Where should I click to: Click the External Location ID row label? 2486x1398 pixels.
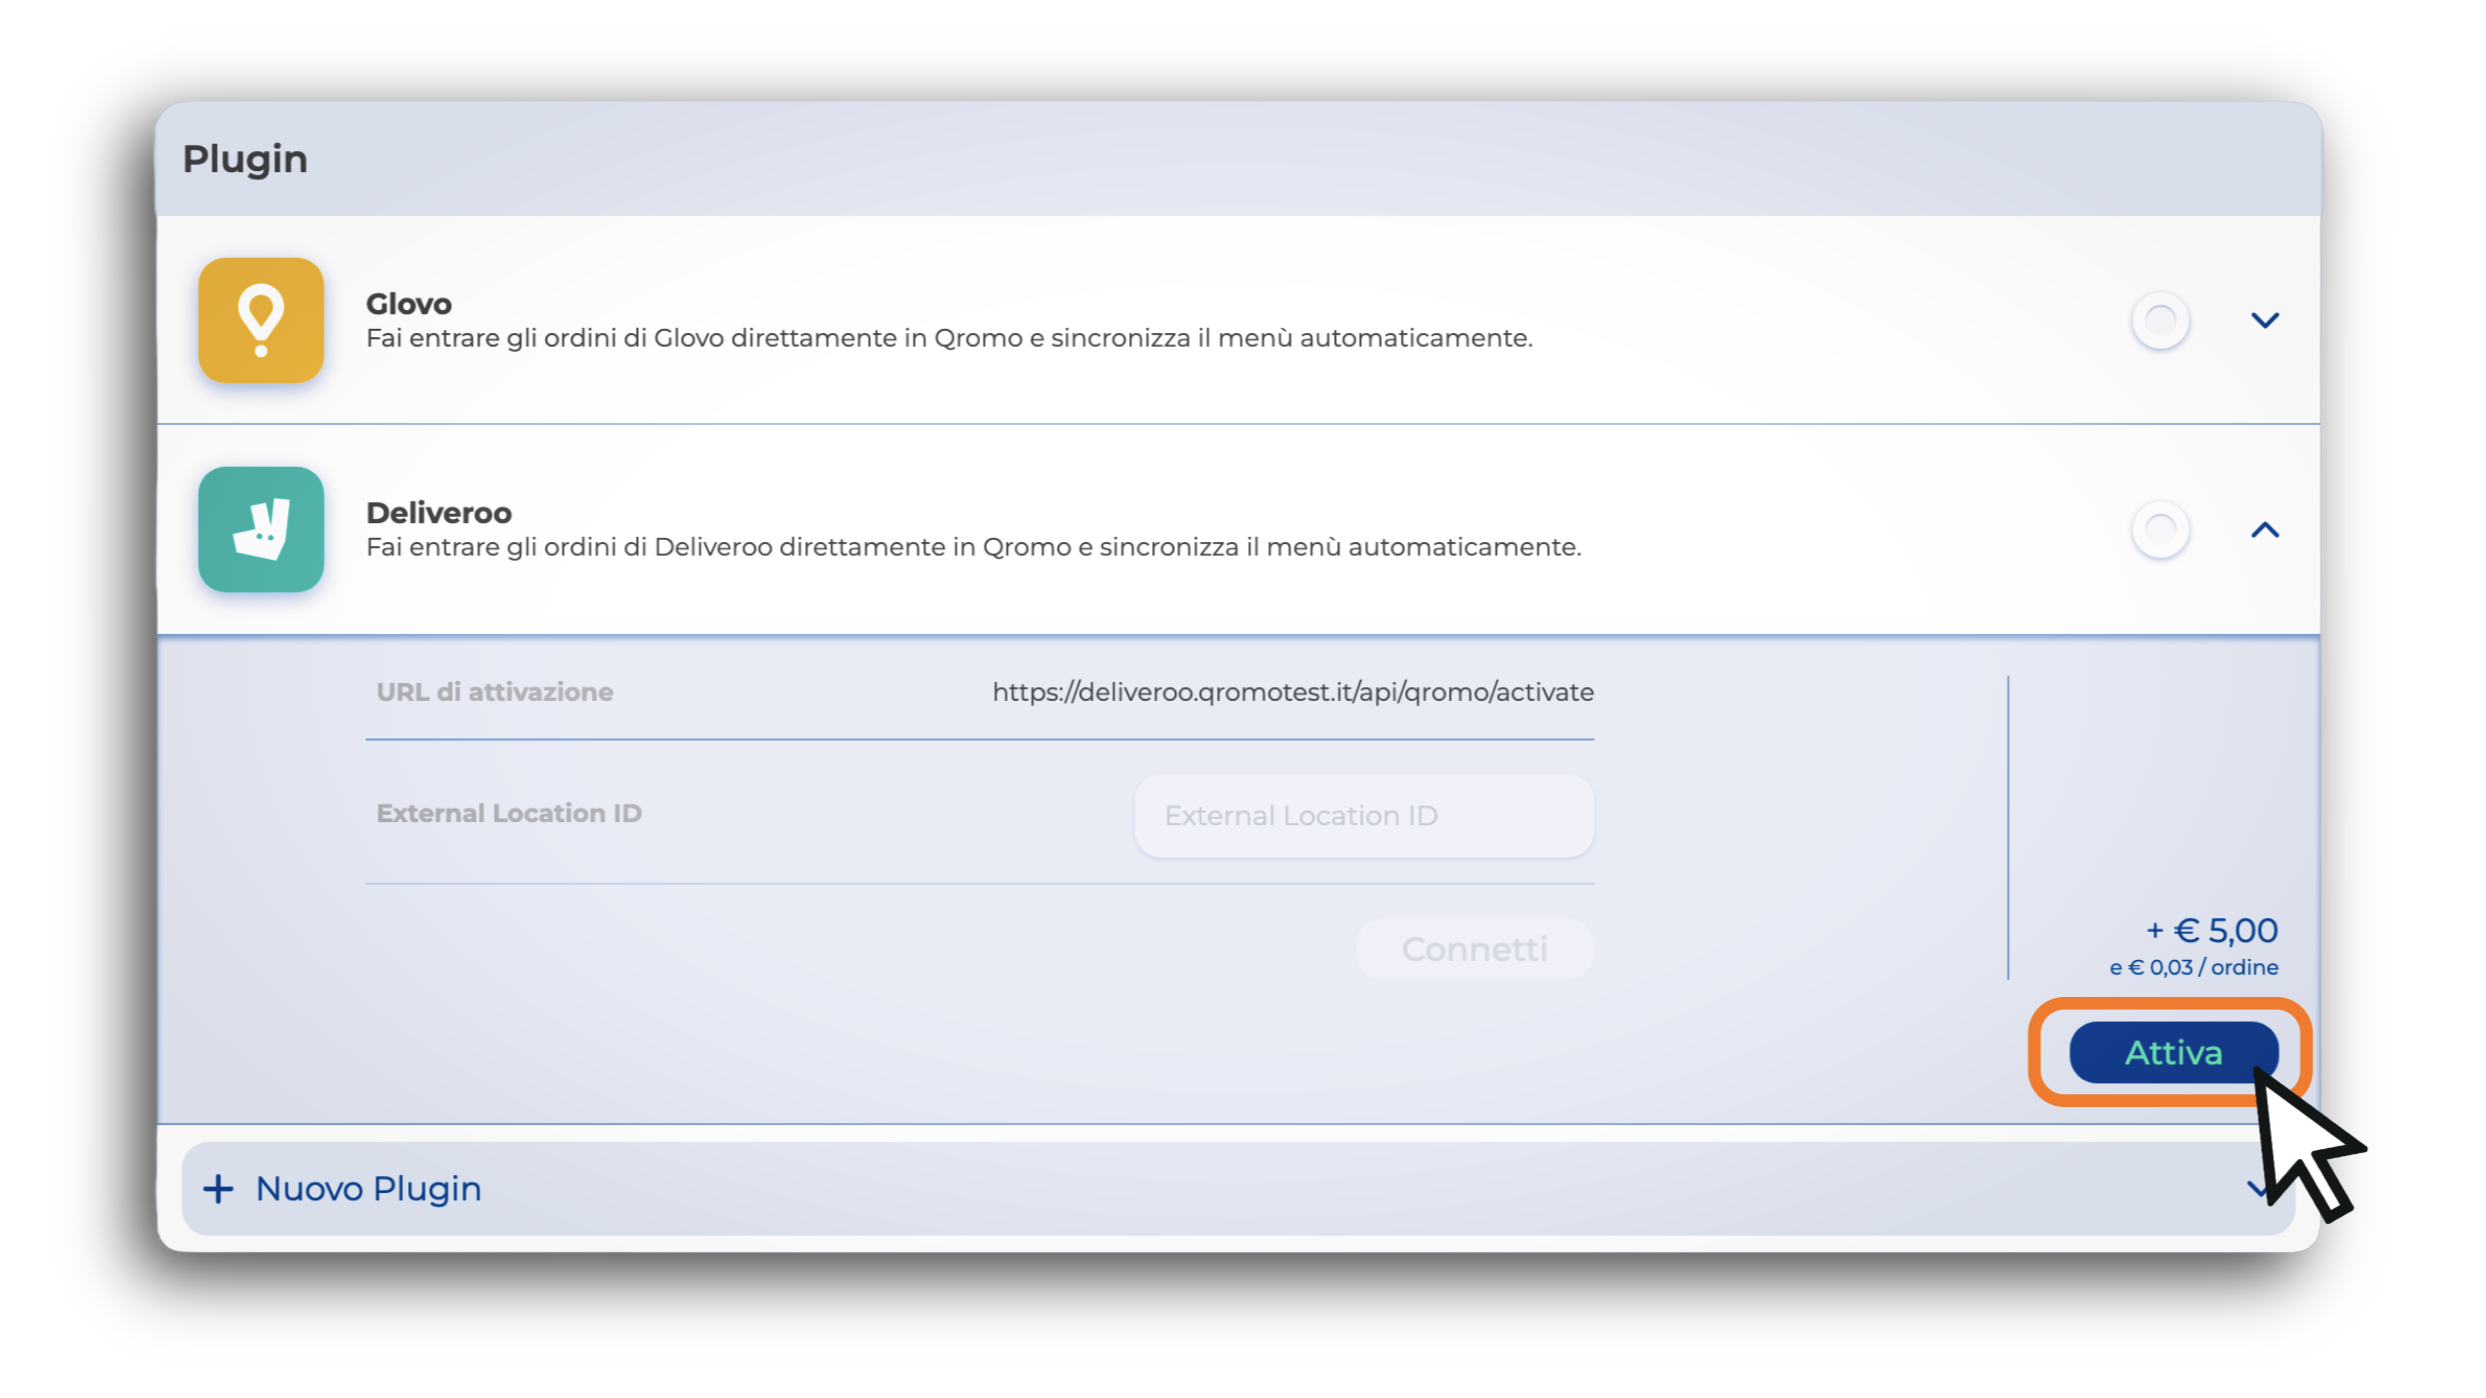[x=508, y=813]
